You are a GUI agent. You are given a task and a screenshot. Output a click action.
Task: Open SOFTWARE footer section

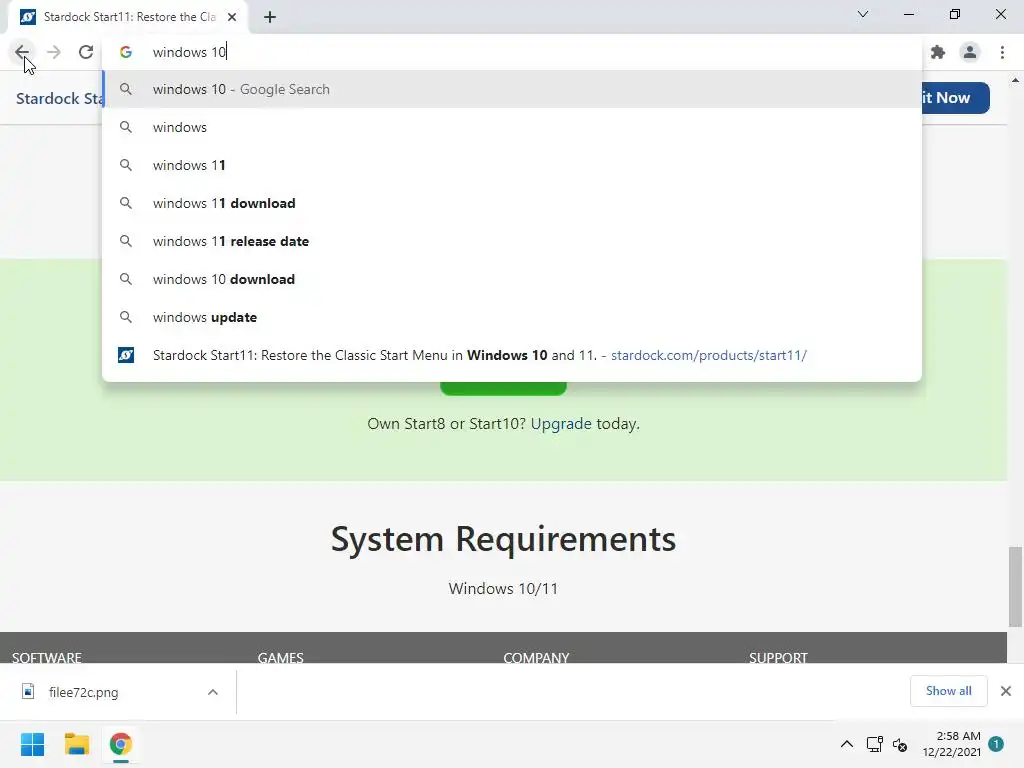pos(46,657)
